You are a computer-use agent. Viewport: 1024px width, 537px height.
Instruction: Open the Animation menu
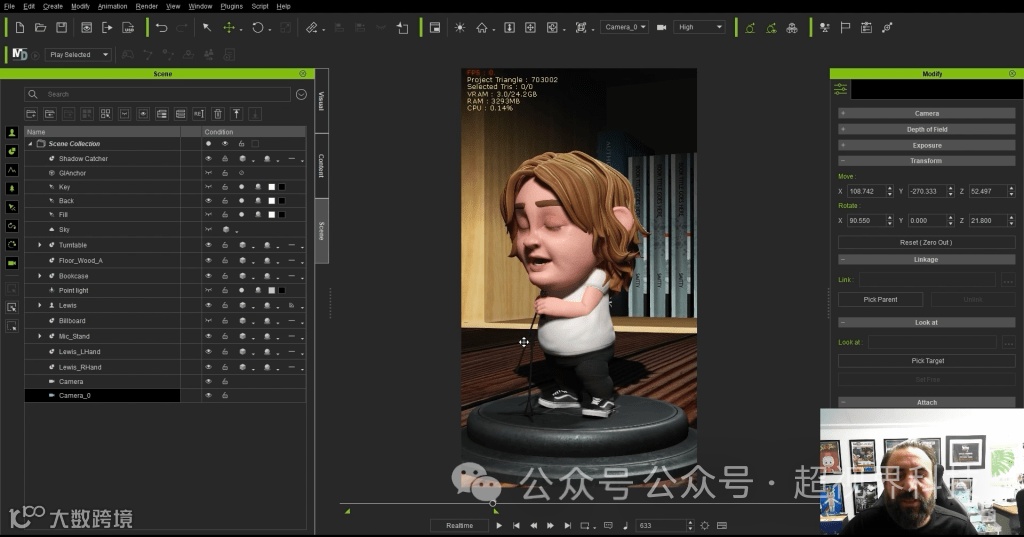coord(112,6)
